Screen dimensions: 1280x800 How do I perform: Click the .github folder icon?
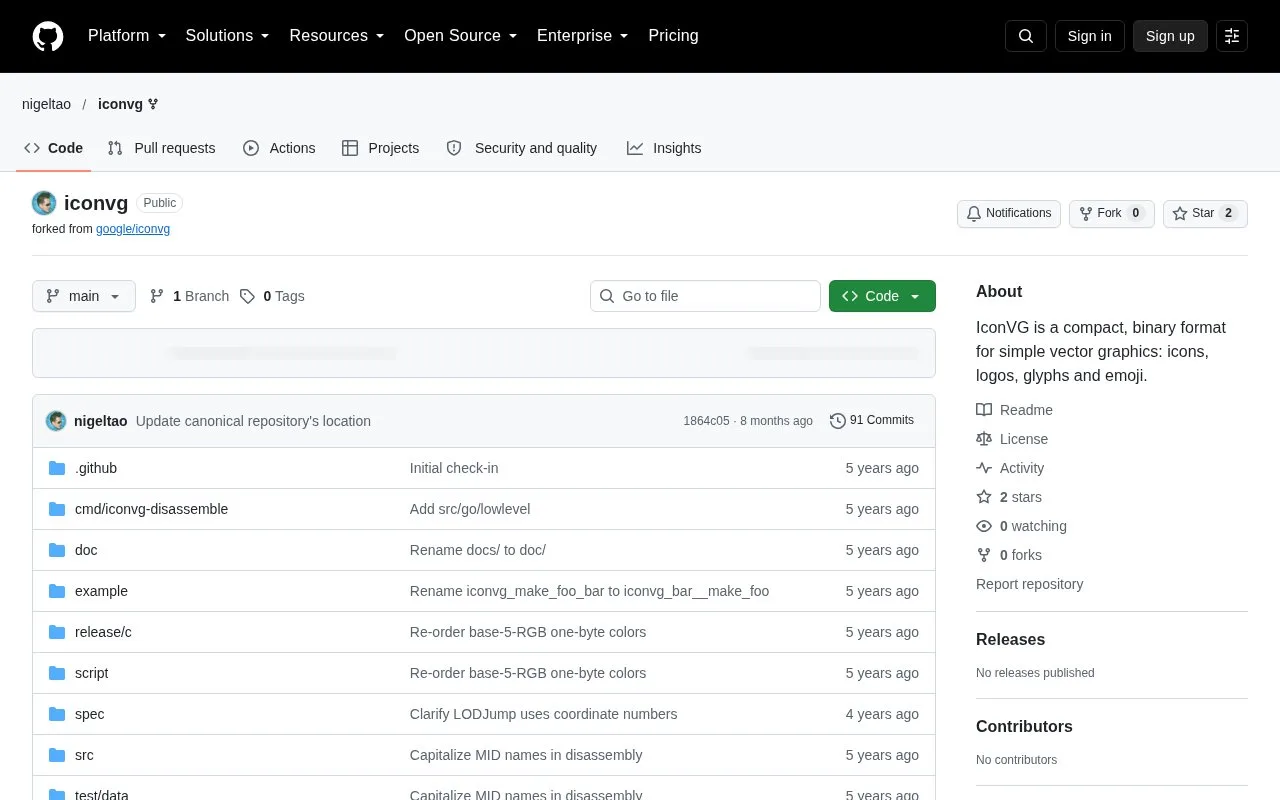(x=57, y=468)
